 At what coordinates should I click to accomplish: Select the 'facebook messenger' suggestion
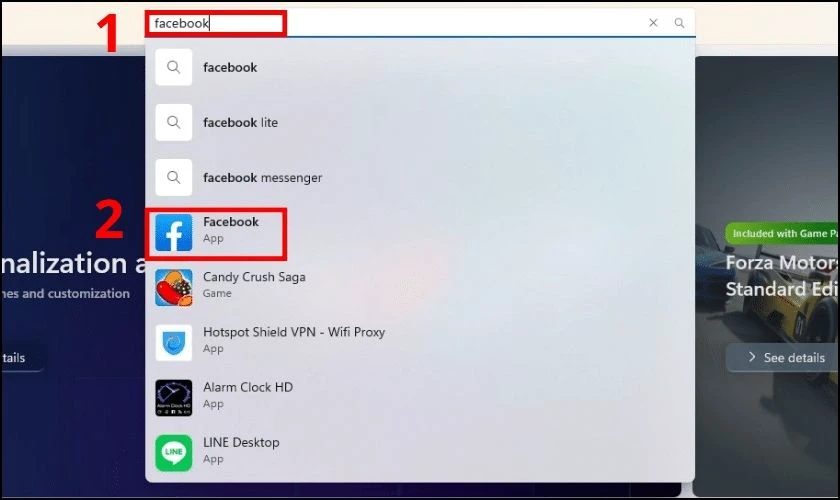(x=420, y=177)
